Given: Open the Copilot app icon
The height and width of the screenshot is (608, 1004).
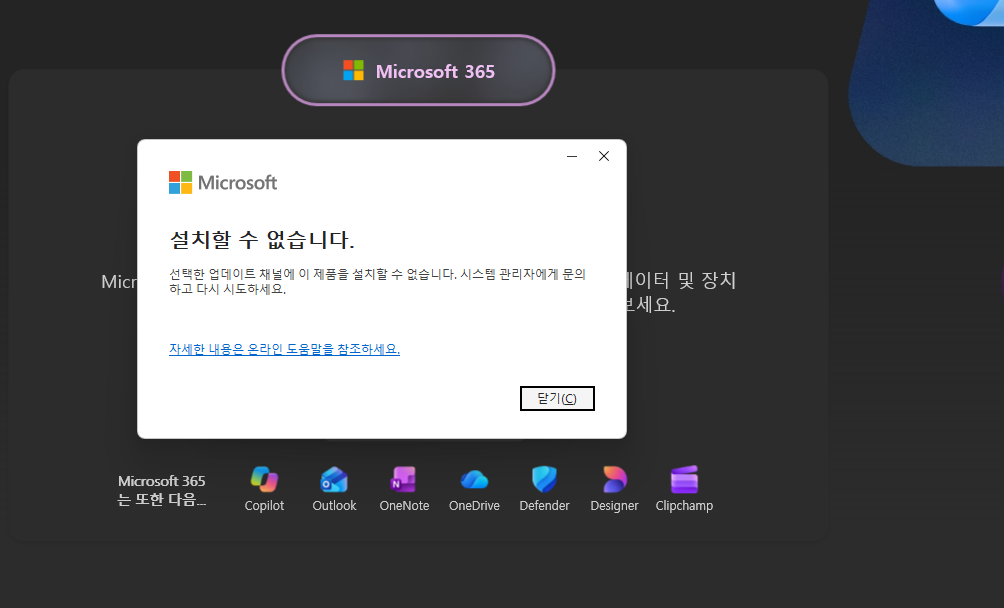Looking at the screenshot, I should click(264, 479).
